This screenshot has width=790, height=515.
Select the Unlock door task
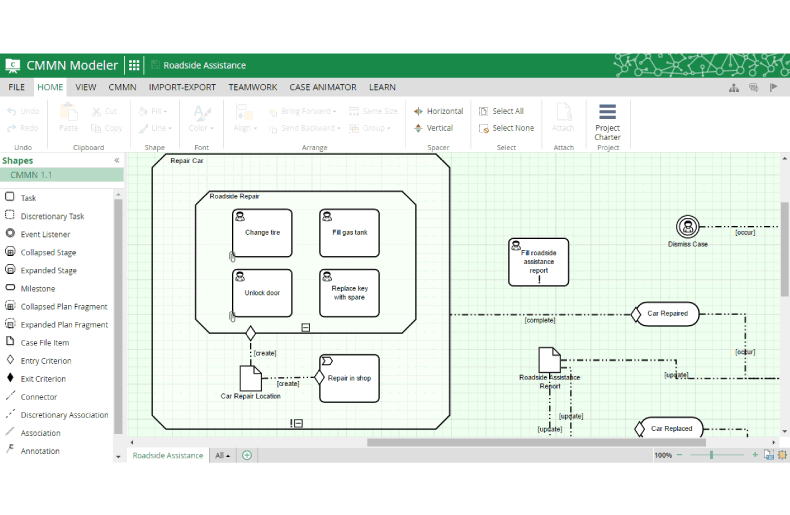[262, 293]
